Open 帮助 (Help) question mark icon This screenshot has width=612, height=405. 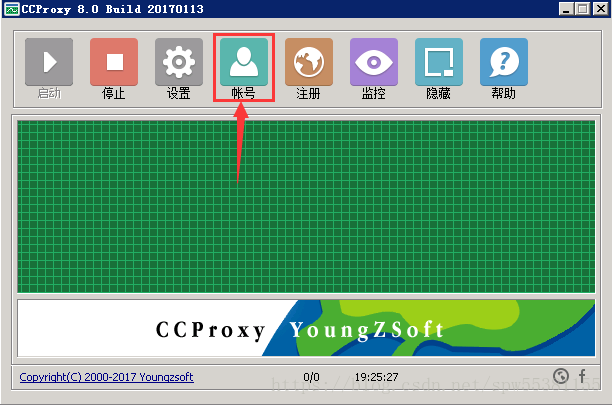click(x=504, y=62)
